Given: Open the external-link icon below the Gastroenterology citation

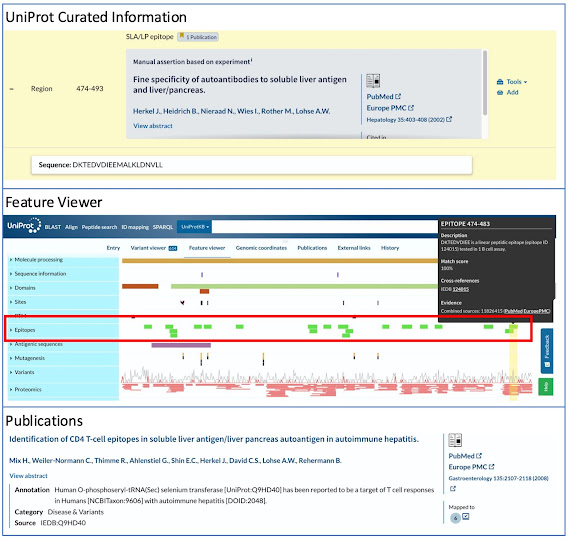Looking at the screenshot, I should [453, 489].
